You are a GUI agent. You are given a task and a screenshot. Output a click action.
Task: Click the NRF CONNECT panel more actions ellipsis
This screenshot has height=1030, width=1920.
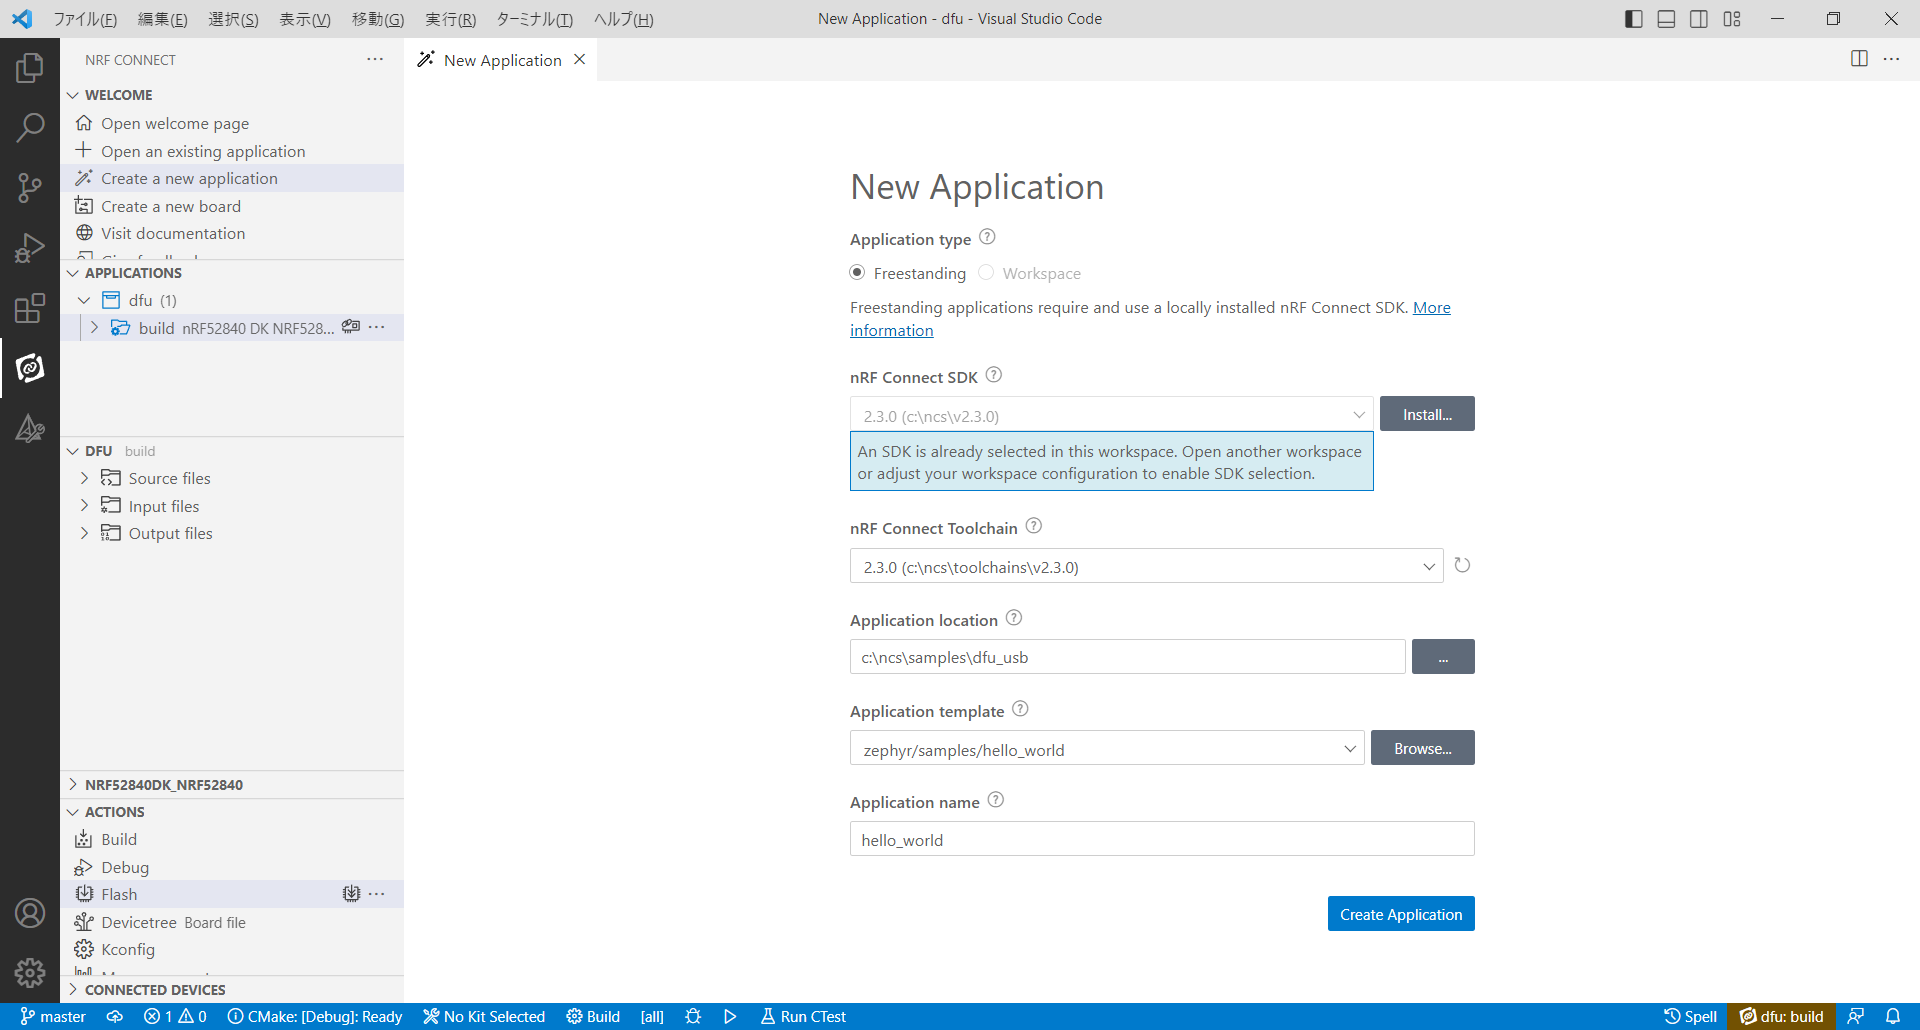375,60
